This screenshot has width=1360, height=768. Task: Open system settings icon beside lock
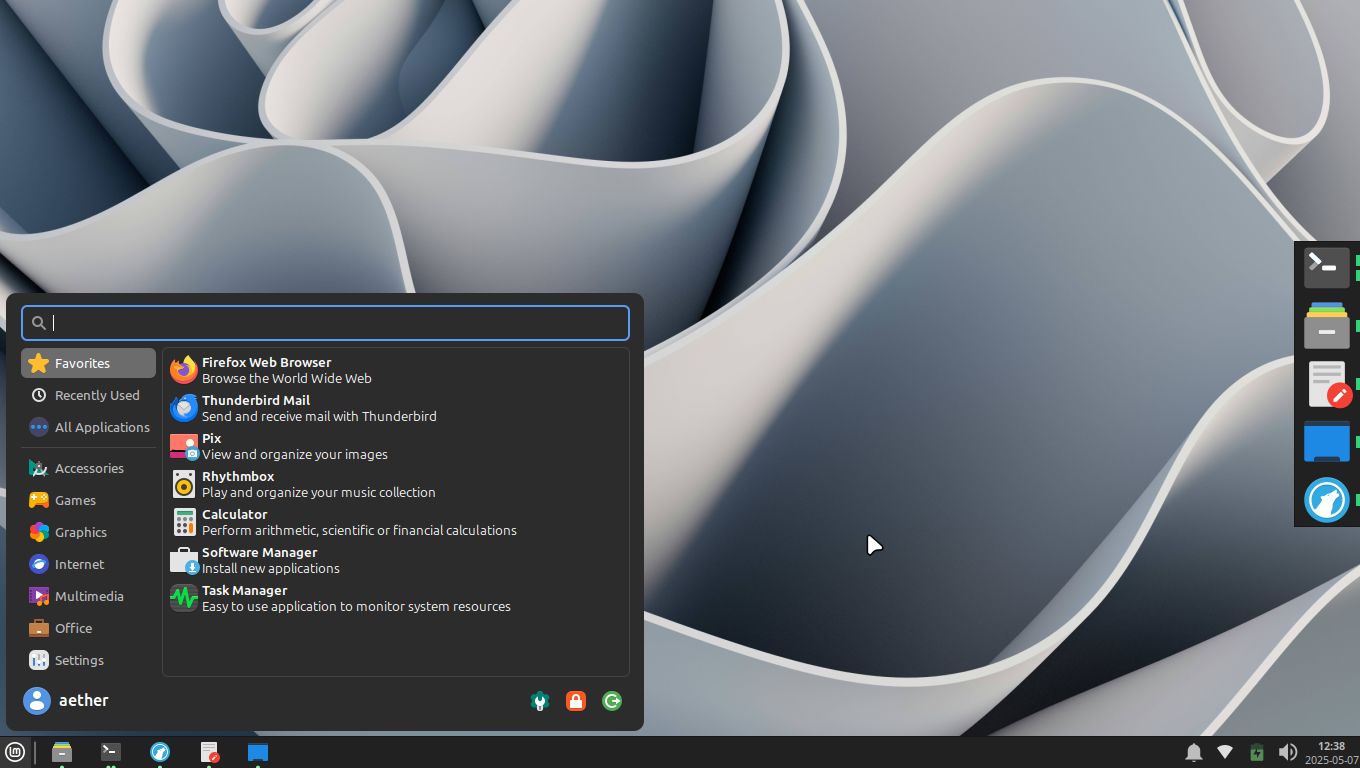click(x=540, y=701)
